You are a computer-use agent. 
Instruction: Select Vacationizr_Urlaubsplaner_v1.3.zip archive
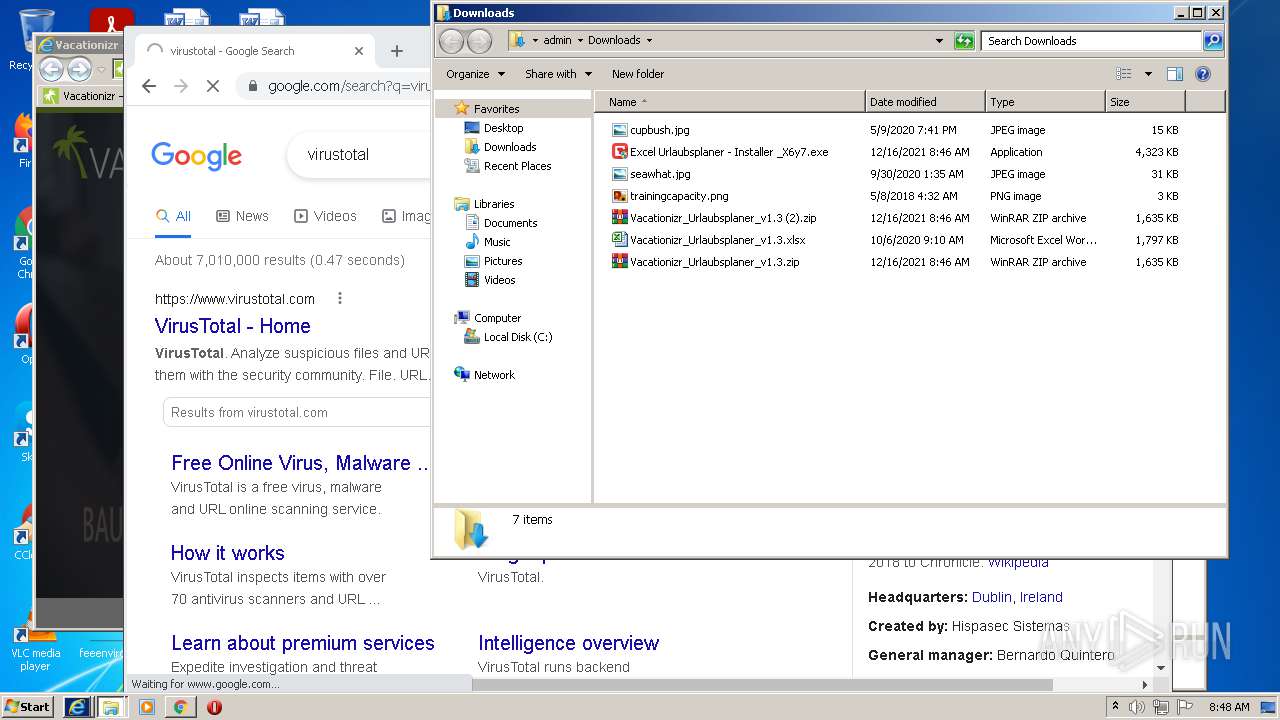point(706,262)
